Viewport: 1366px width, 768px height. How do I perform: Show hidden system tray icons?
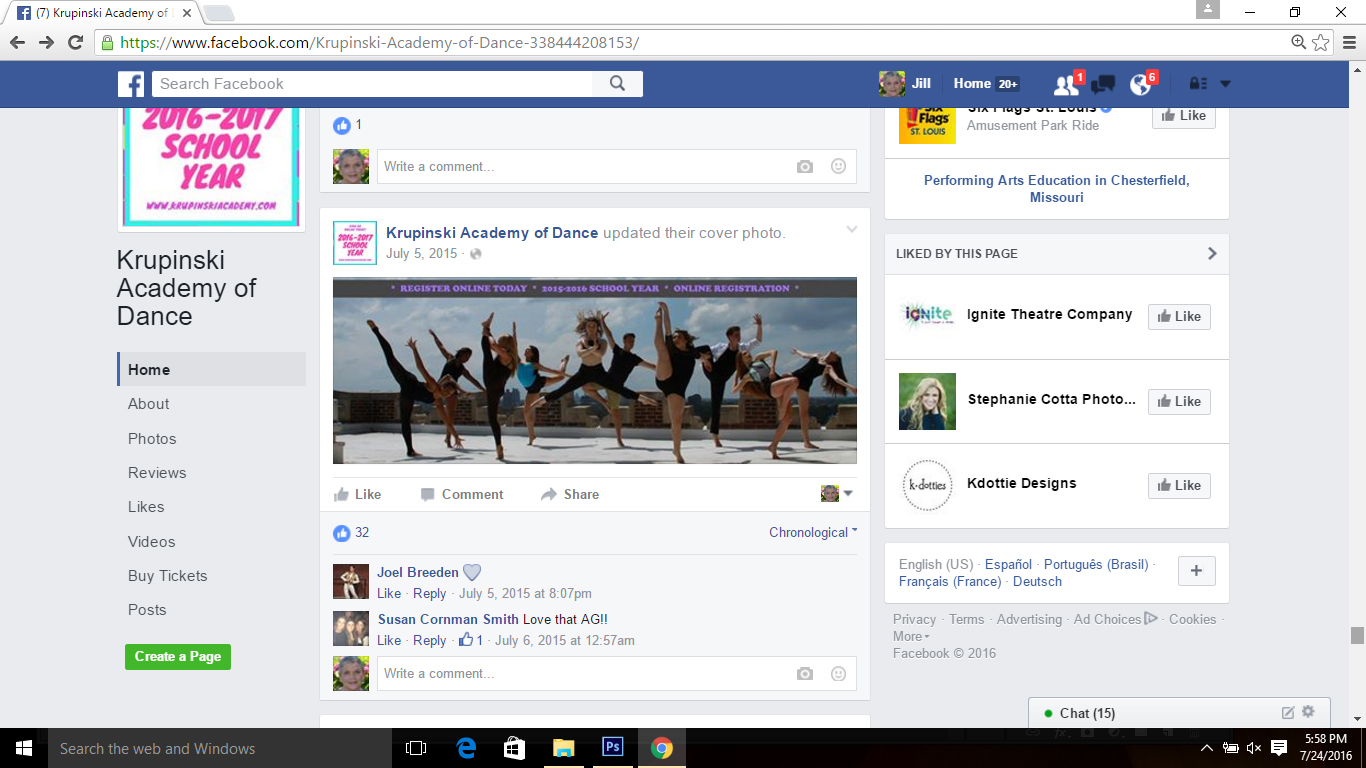tap(1206, 748)
